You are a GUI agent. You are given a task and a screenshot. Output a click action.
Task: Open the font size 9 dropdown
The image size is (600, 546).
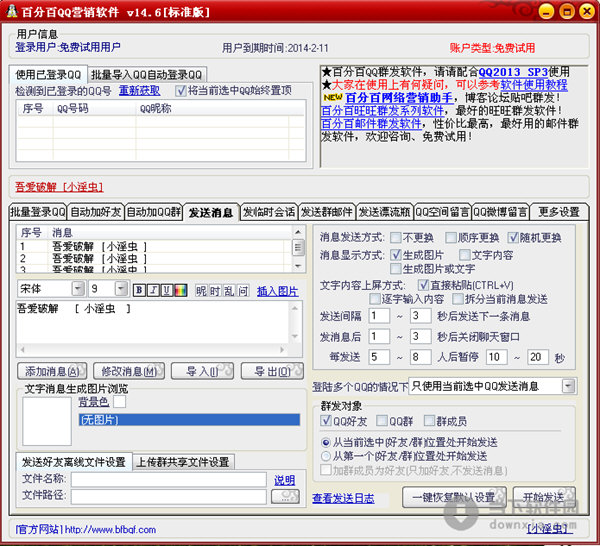121,288
